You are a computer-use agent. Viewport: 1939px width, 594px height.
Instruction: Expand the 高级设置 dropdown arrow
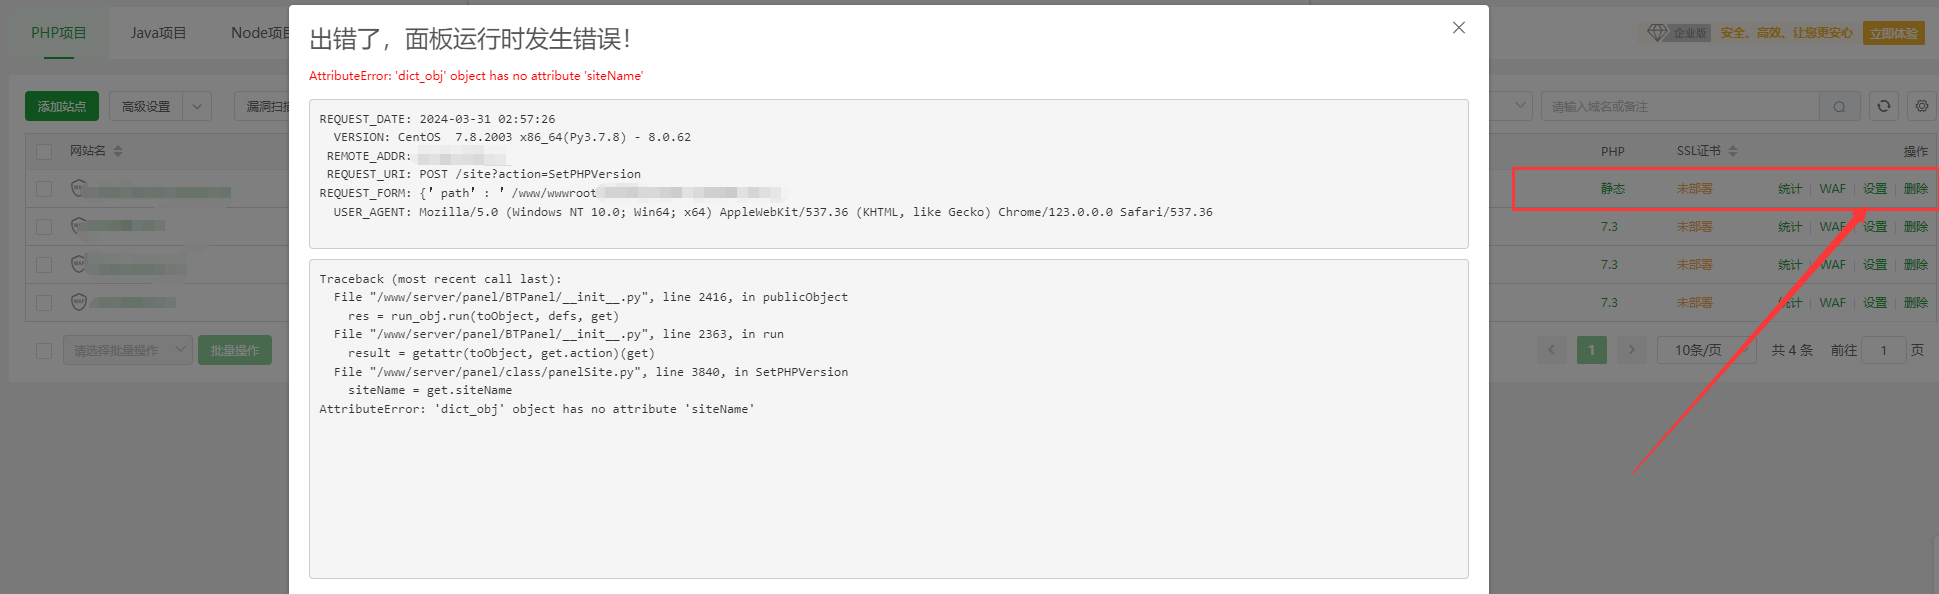[197, 106]
